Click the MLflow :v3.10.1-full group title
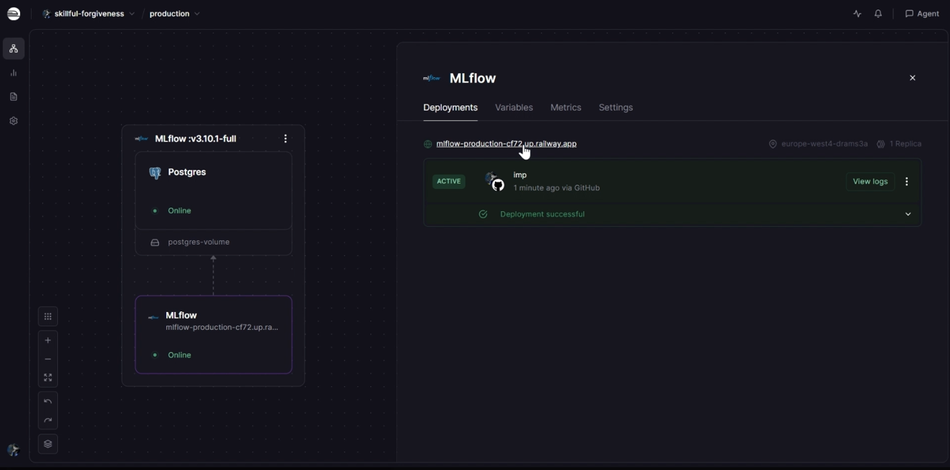 click(x=195, y=139)
